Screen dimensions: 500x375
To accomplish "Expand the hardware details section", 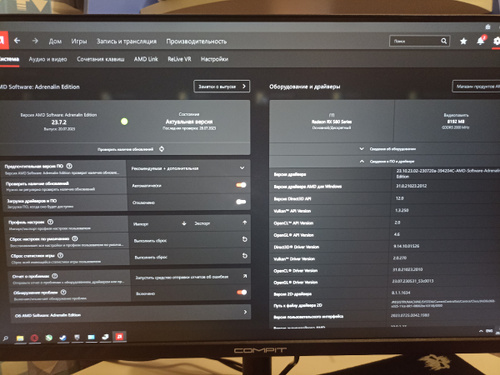I will [388, 149].
